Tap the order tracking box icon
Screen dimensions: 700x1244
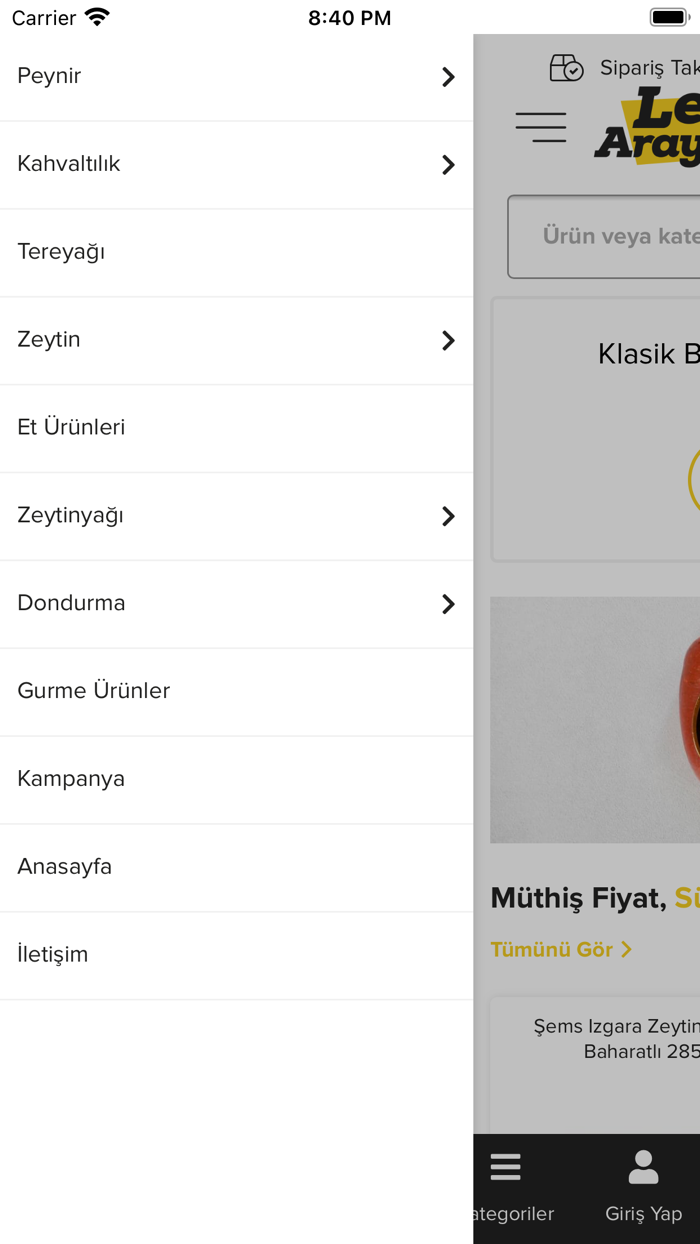pyautogui.click(x=566, y=68)
